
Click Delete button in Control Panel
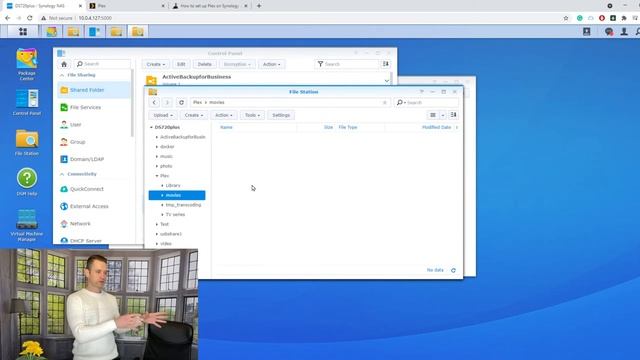tap(204, 64)
